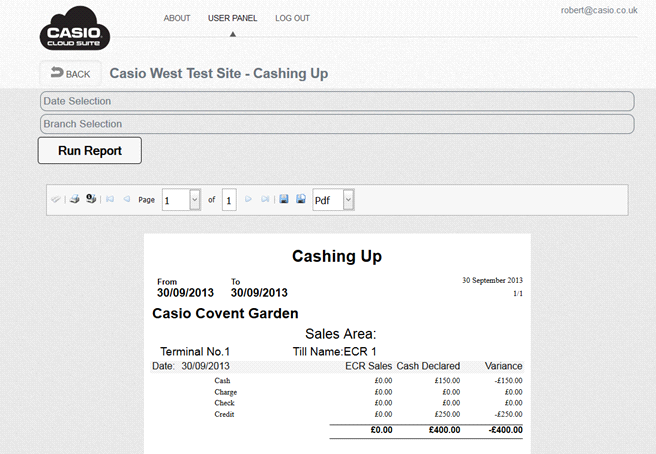Go back with the BACK button
Screen dimensions: 656x454
(x=70, y=74)
